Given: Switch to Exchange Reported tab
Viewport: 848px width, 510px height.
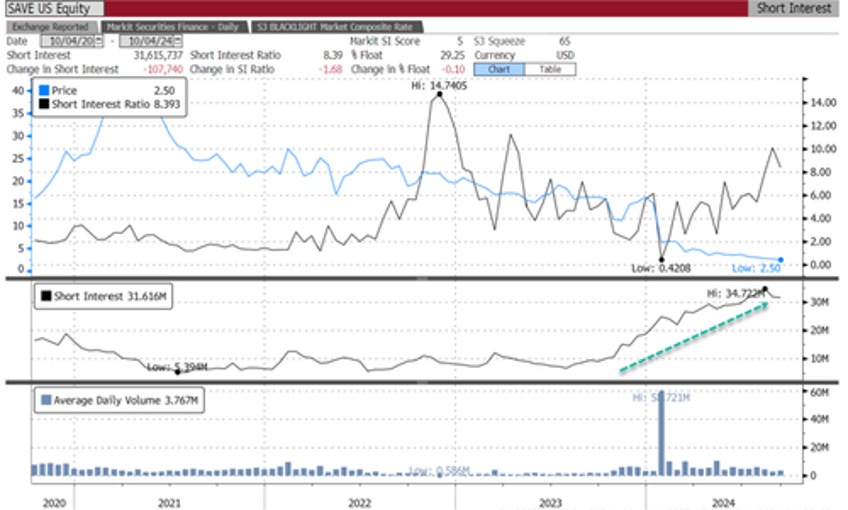Looking at the screenshot, I should click(x=51, y=27).
